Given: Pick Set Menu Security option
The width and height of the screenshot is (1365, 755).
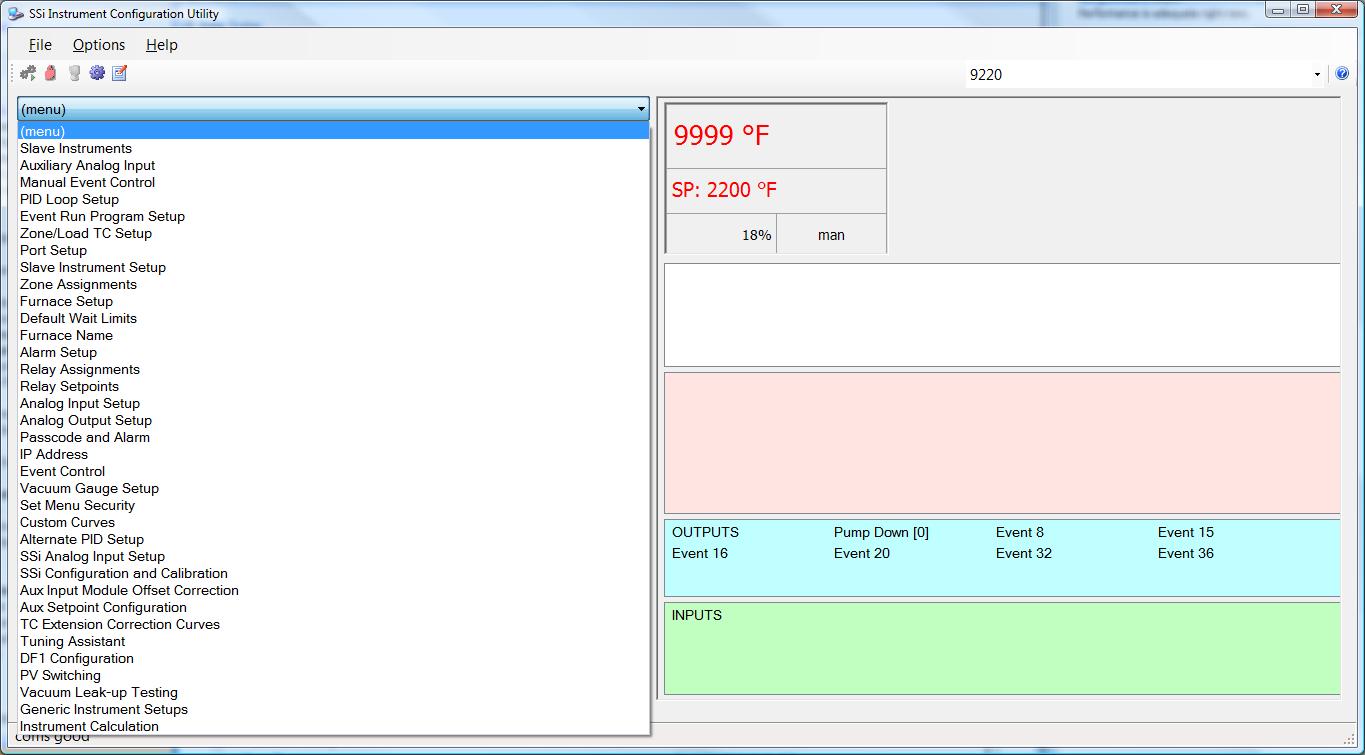Looking at the screenshot, I should 333,505.
